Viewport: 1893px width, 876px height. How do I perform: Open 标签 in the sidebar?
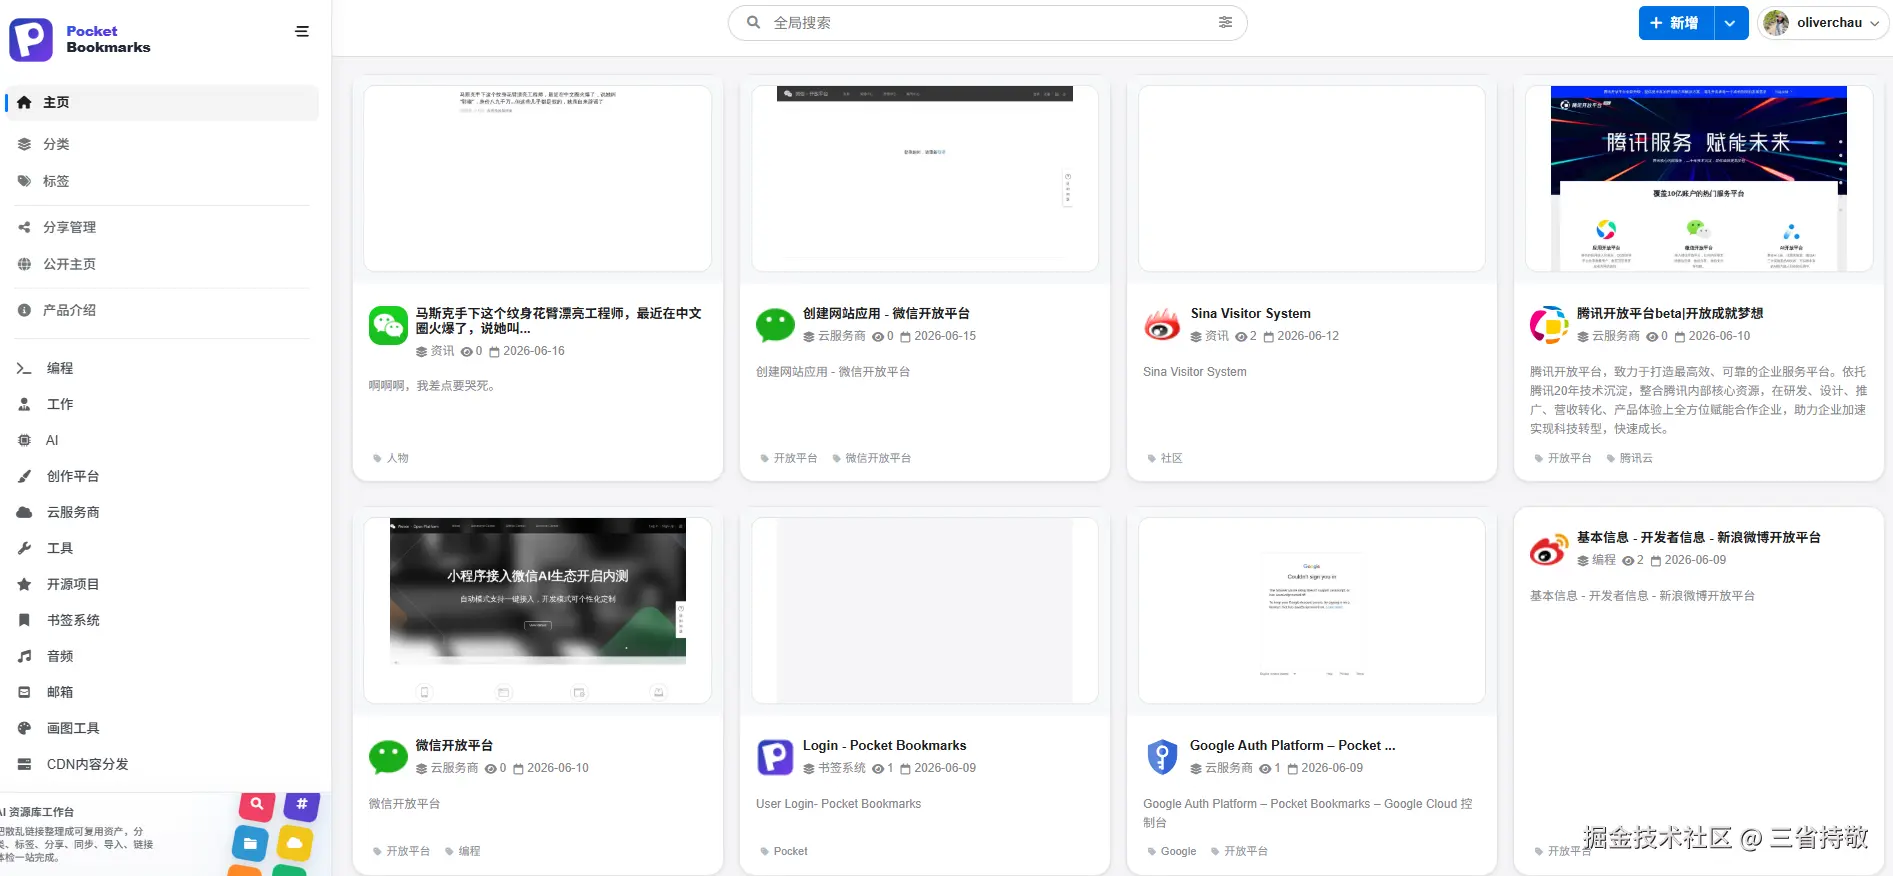click(162, 181)
